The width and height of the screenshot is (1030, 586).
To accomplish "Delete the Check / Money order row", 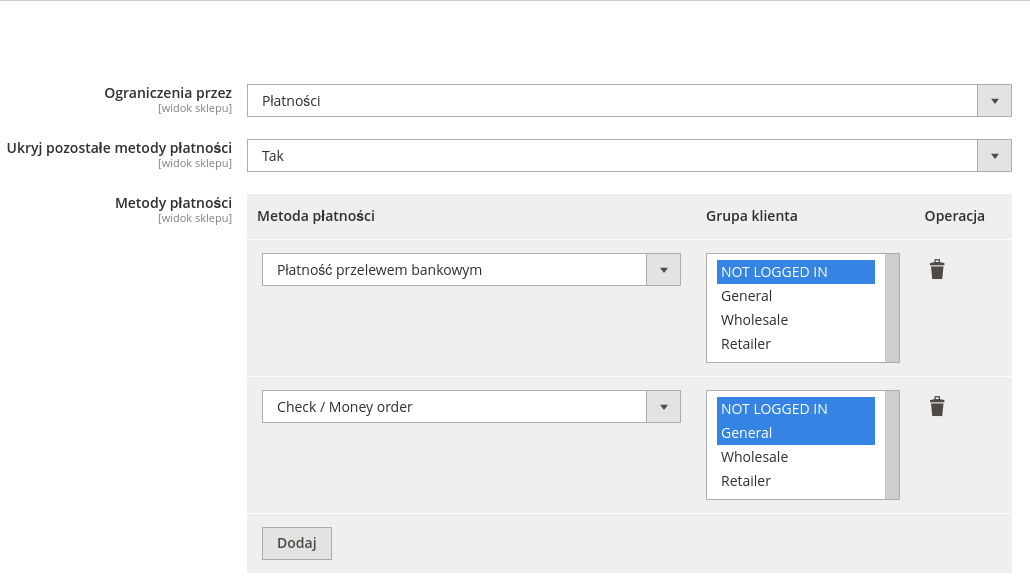I will pos(936,407).
